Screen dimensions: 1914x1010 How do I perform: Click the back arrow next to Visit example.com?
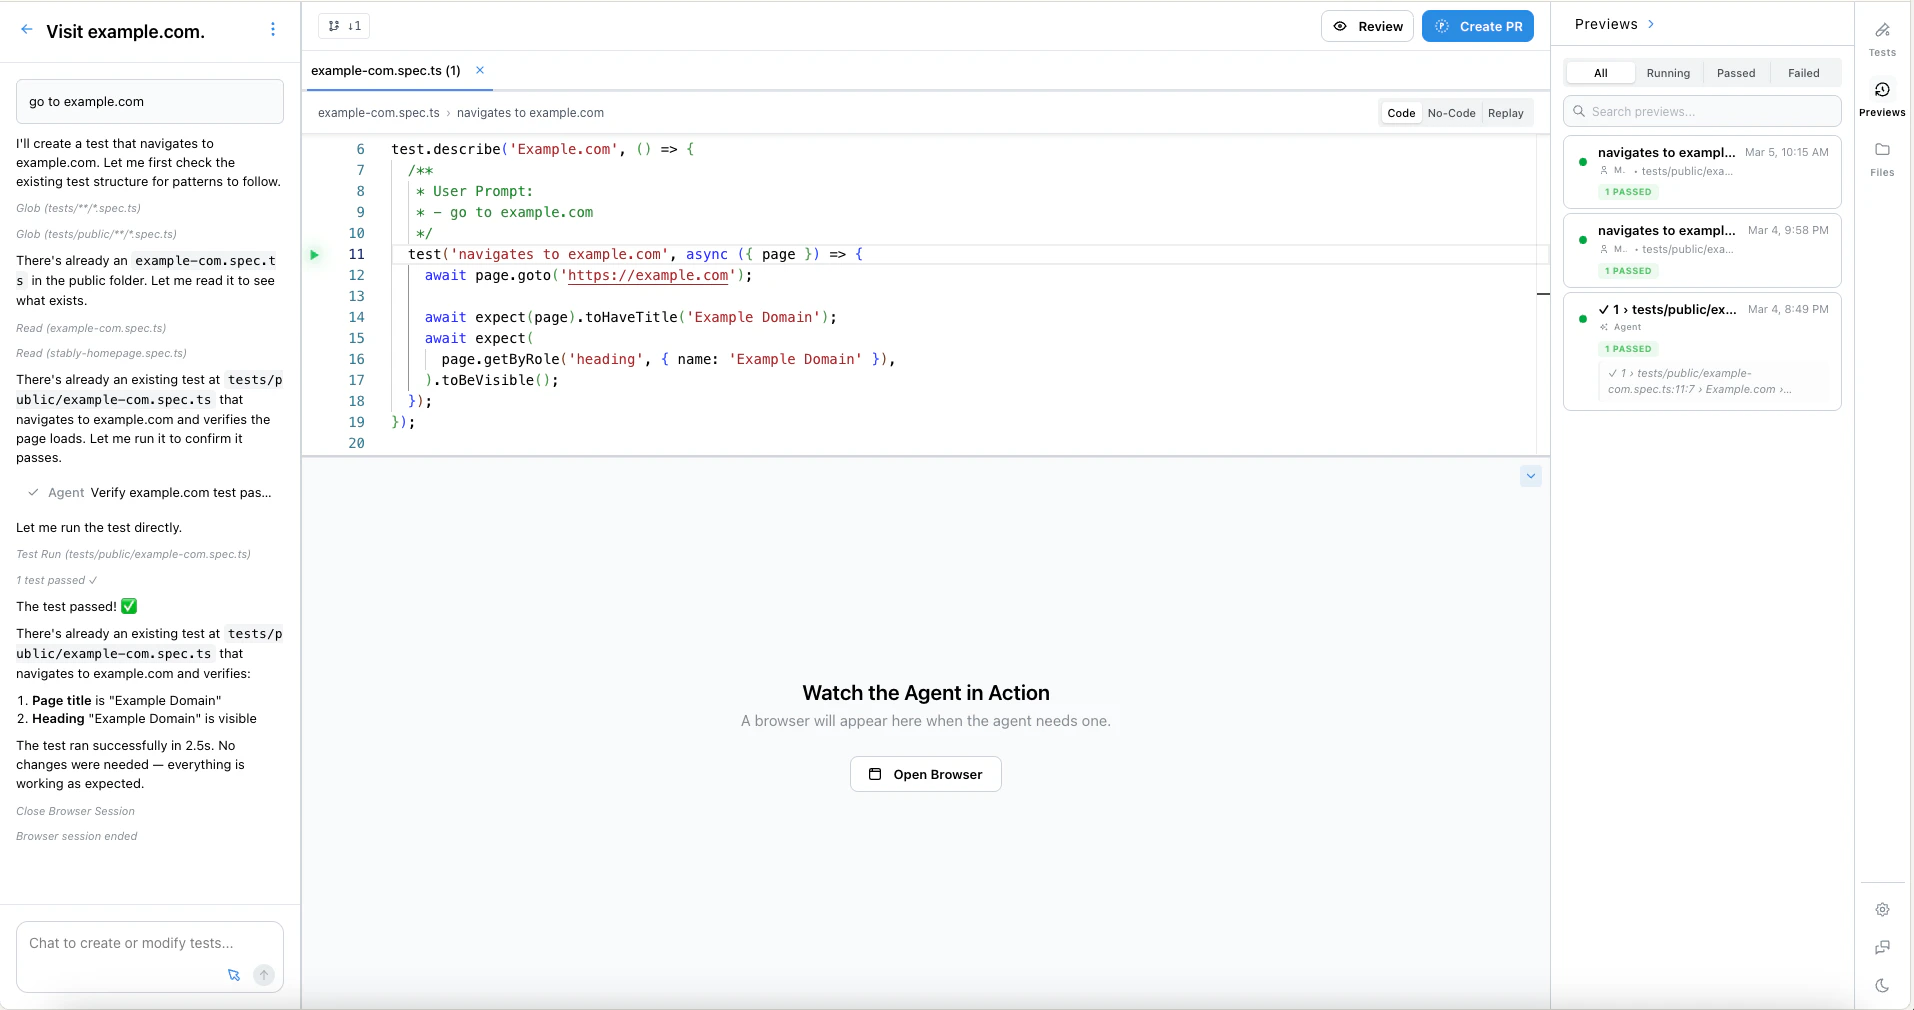(x=27, y=29)
